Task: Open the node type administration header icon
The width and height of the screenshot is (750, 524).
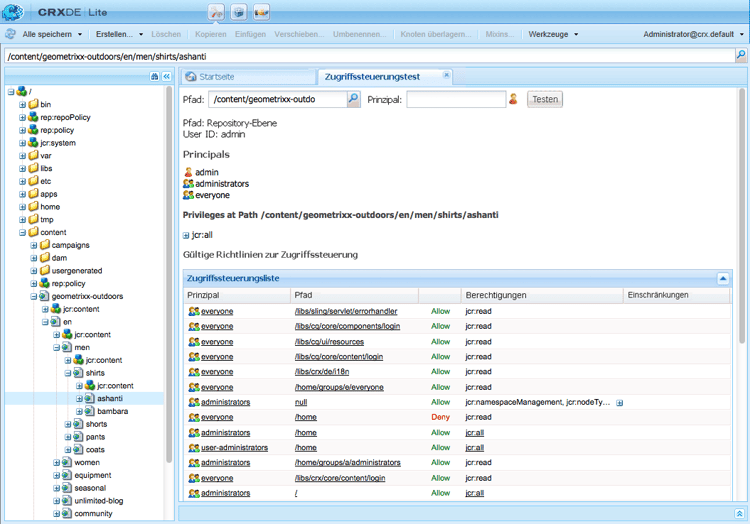Action: pyautogui.click(x=261, y=12)
